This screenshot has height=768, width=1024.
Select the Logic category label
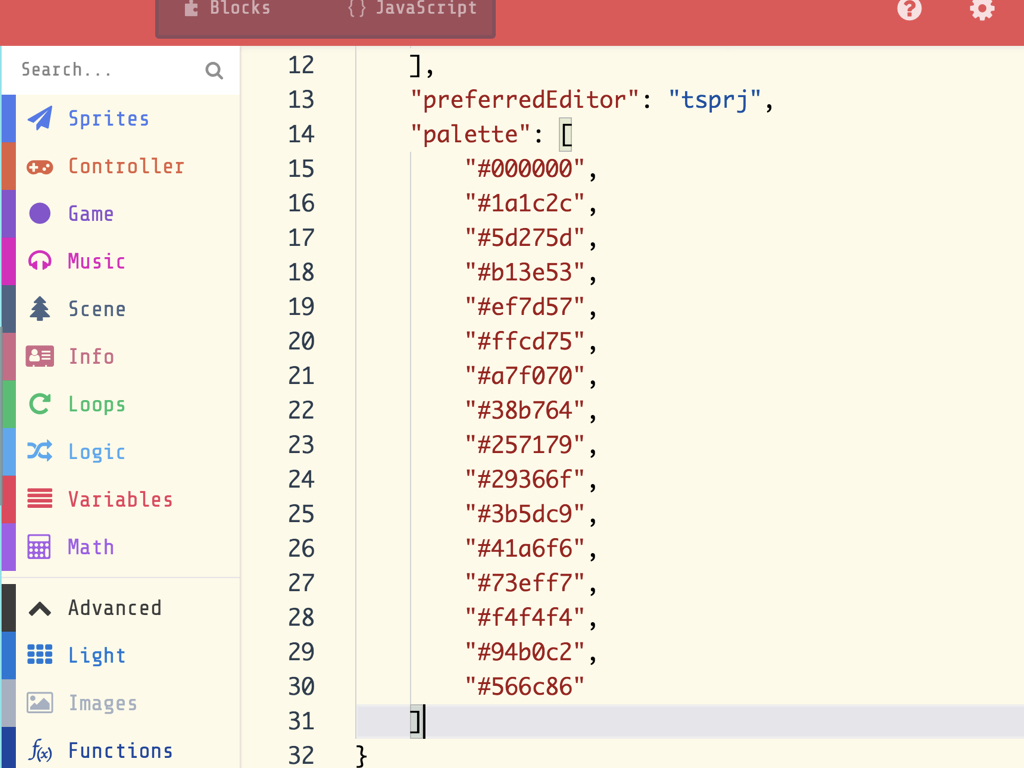[x=97, y=452]
